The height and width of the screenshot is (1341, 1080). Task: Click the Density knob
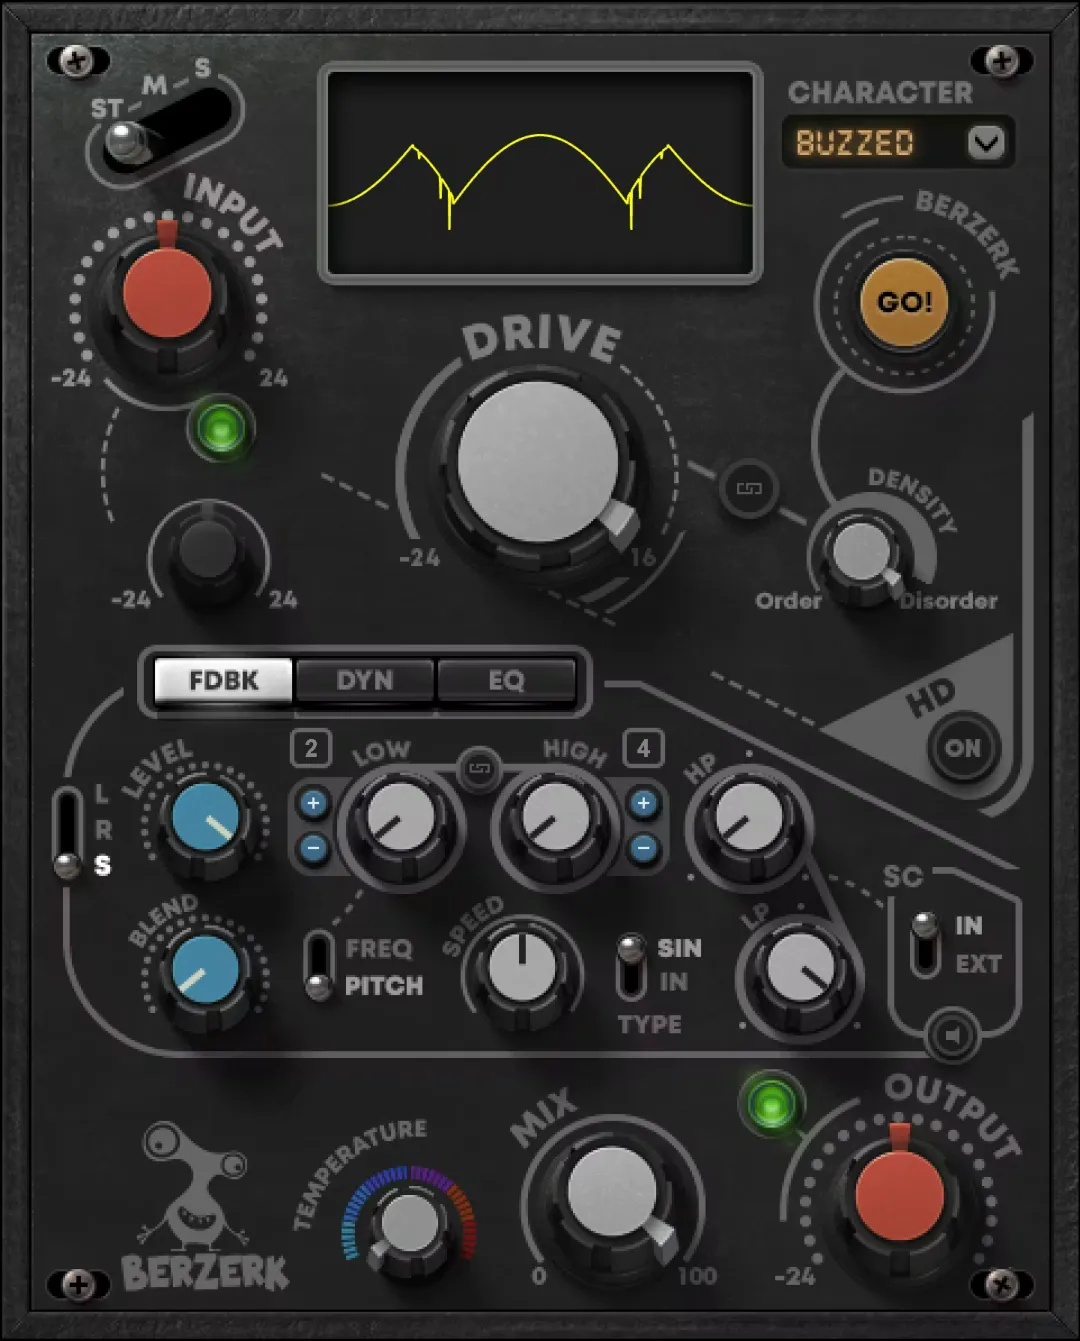coord(863,553)
